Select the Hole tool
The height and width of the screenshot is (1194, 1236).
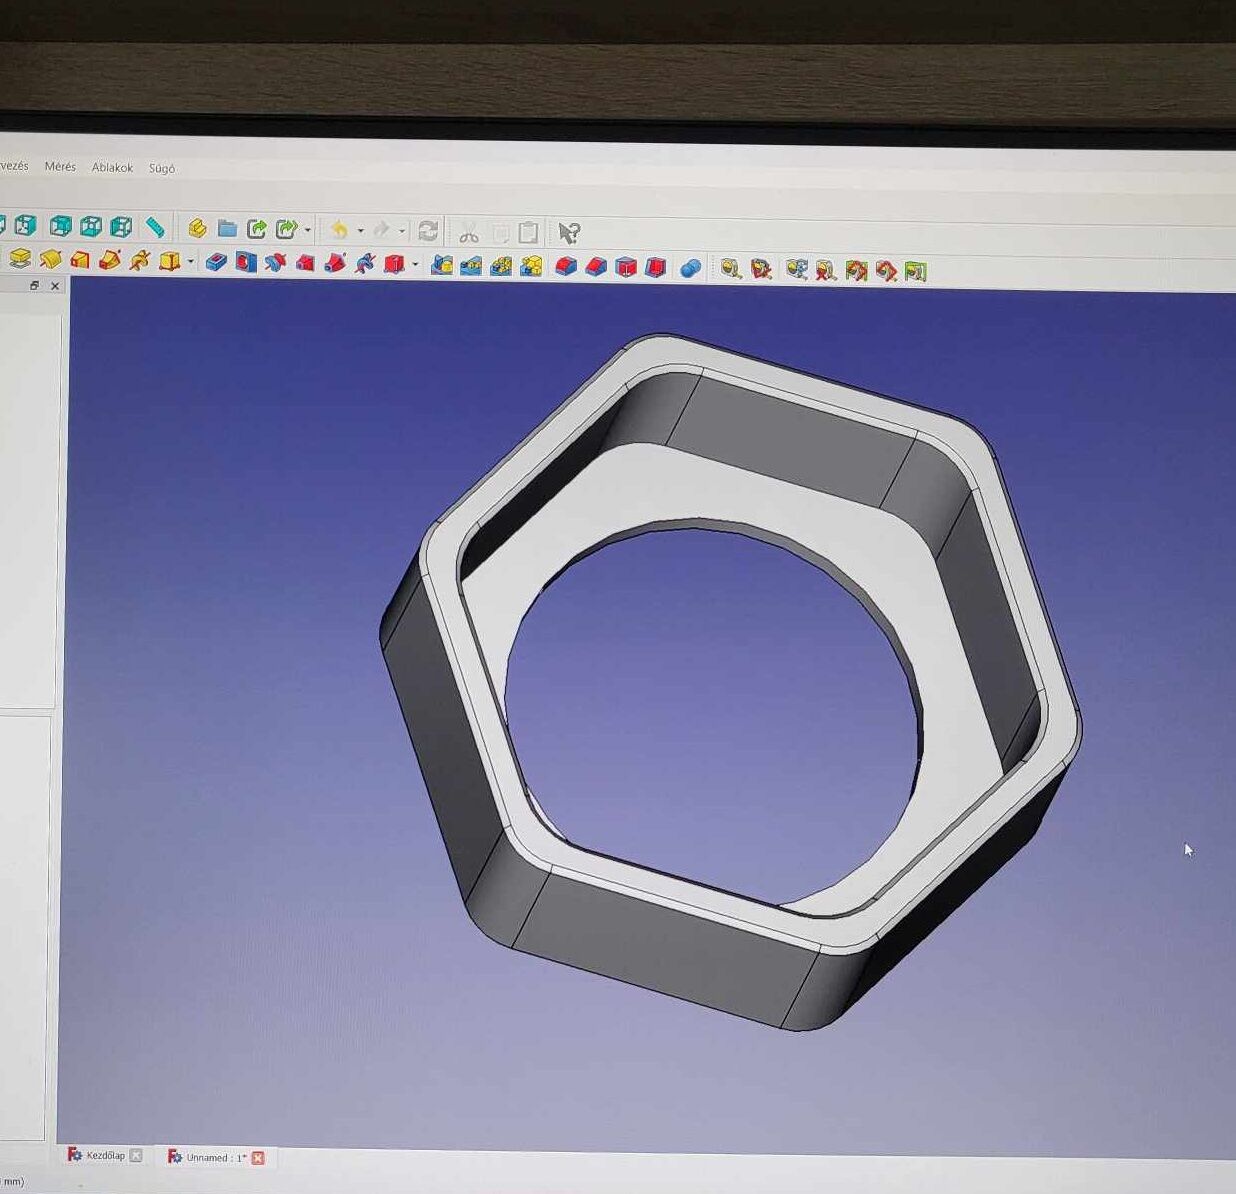coord(246,263)
